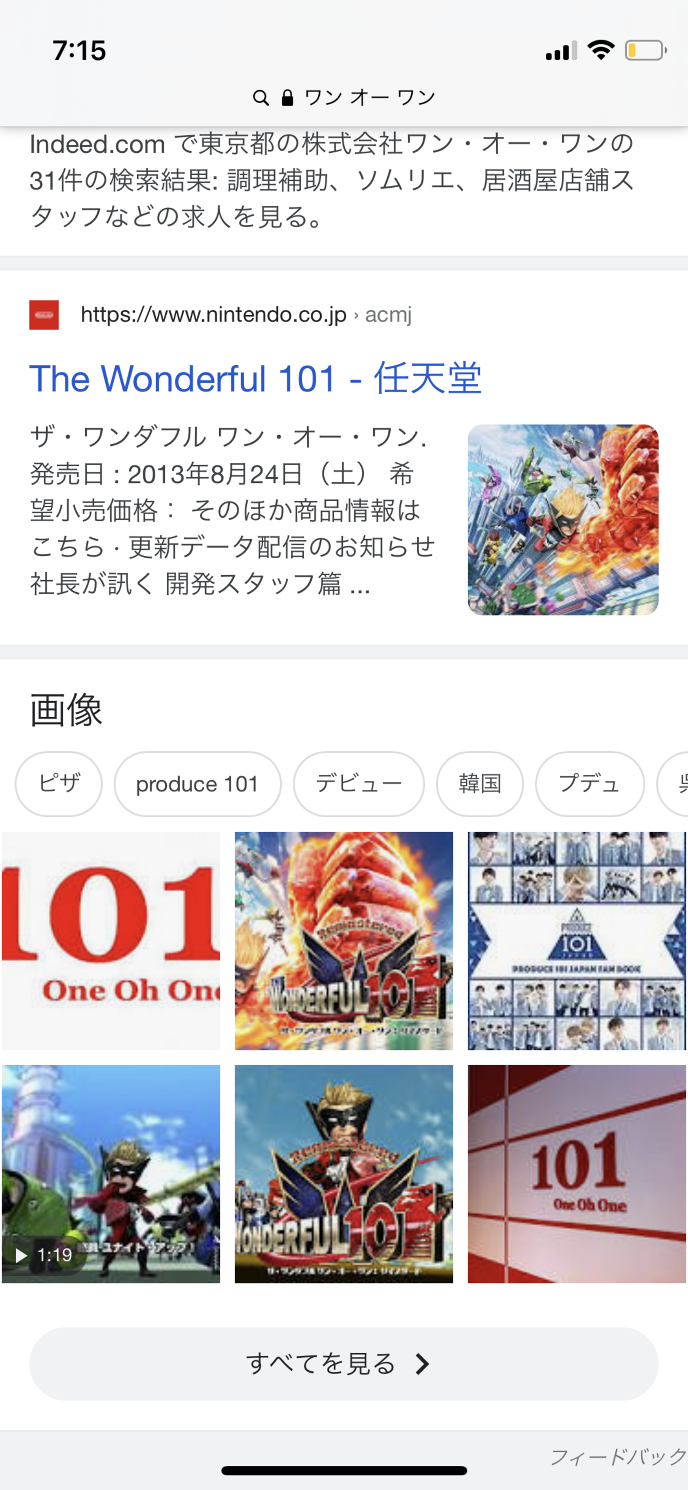
Task: Tap the search magnifier icon in address bar
Action: [261, 98]
